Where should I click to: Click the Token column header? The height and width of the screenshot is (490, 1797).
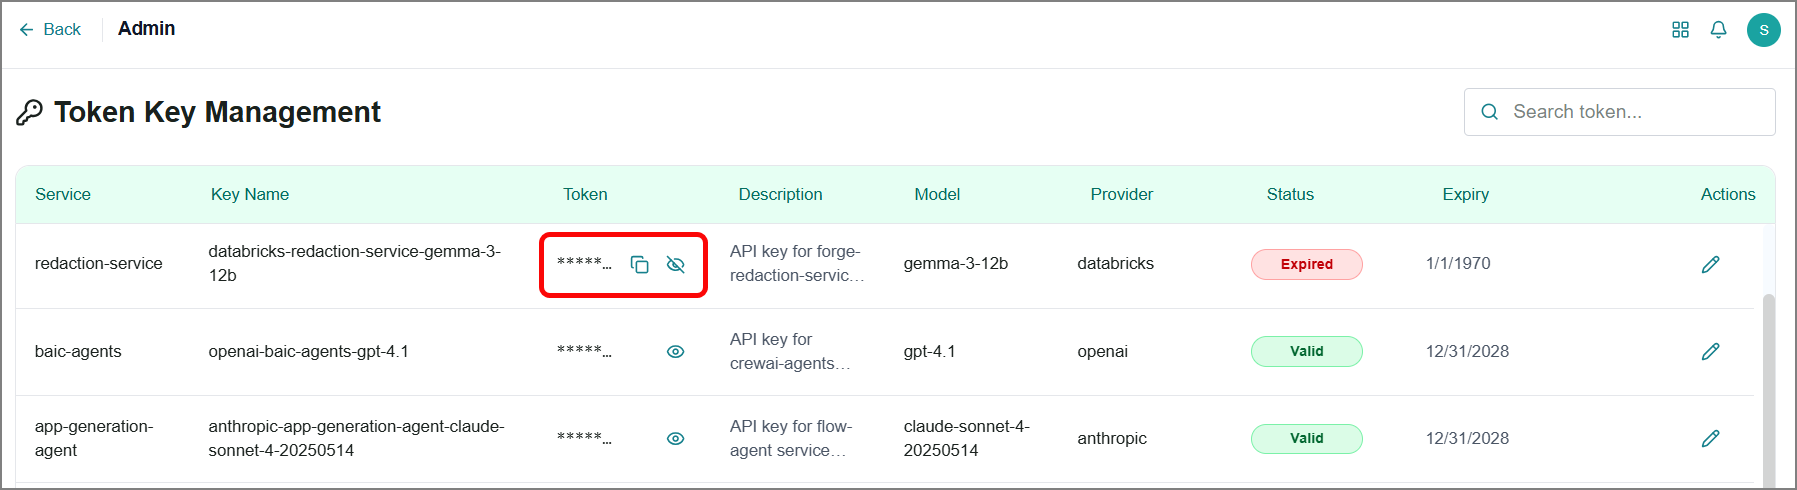[585, 194]
